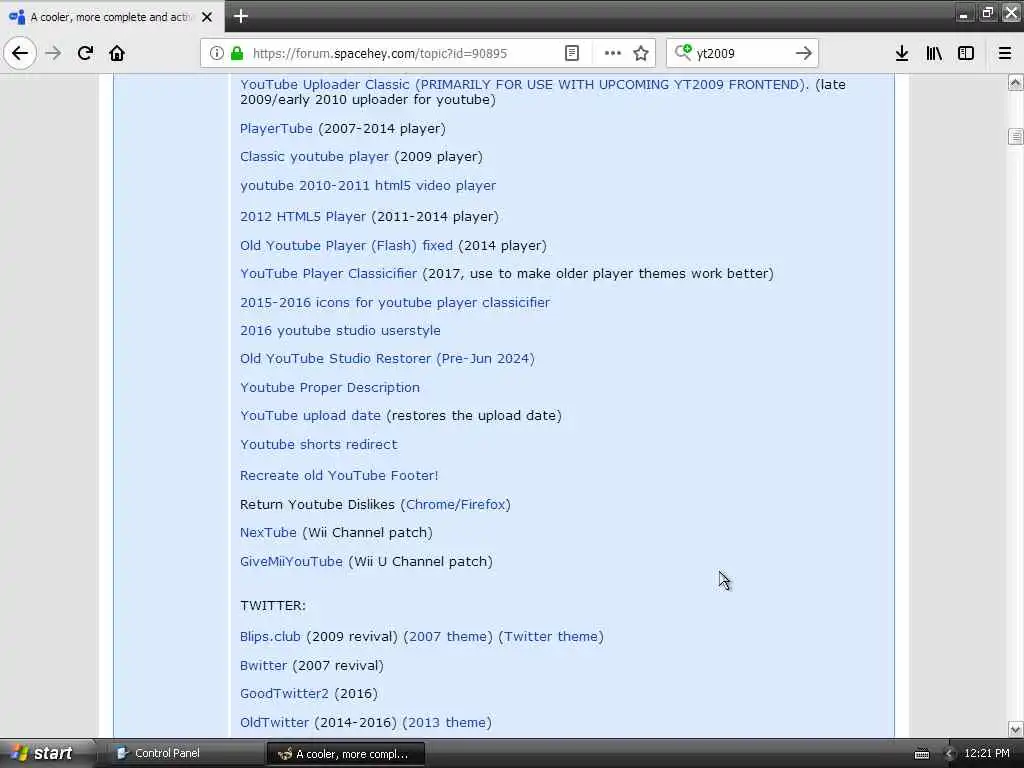Image resolution: width=1024 pixels, height=768 pixels.
Task: Open page actions three-dot menu
Action: coord(613,53)
